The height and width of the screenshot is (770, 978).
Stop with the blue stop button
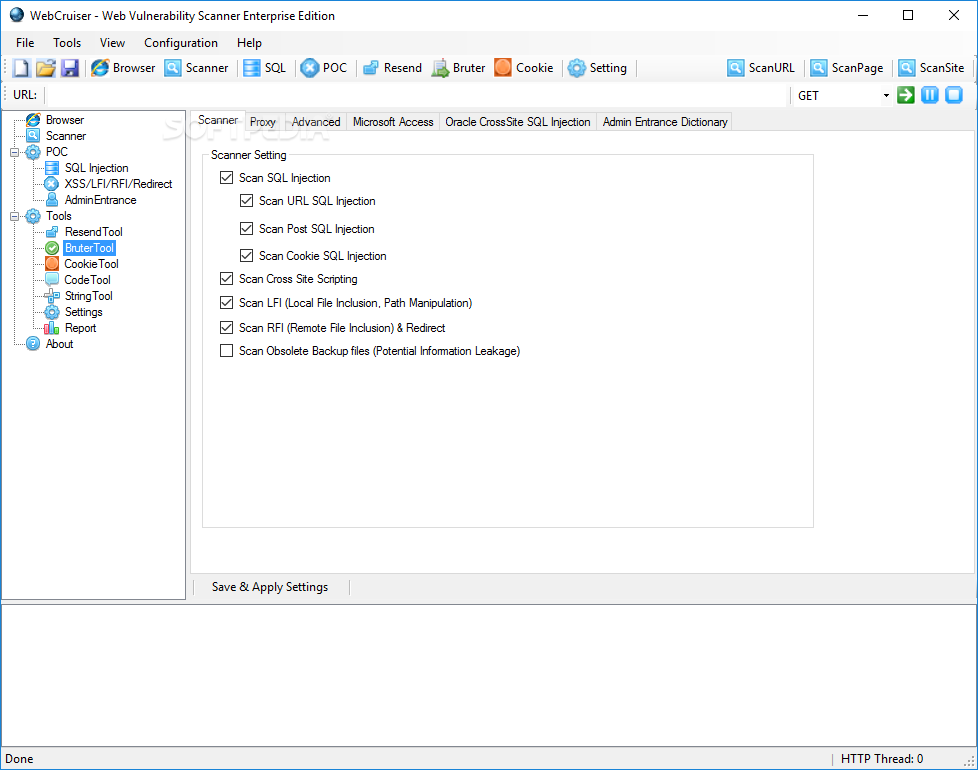coord(954,95)
